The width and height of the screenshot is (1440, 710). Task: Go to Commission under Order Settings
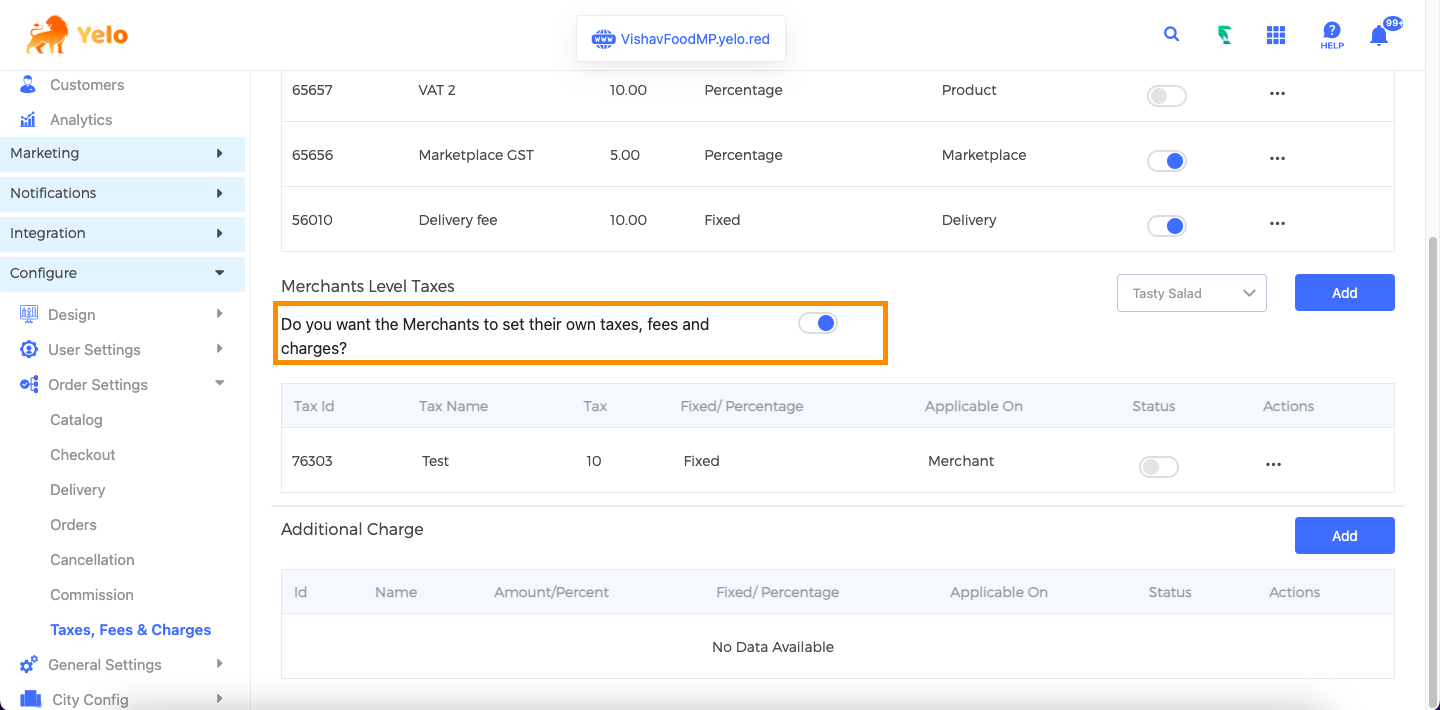[x=92, y=595]
